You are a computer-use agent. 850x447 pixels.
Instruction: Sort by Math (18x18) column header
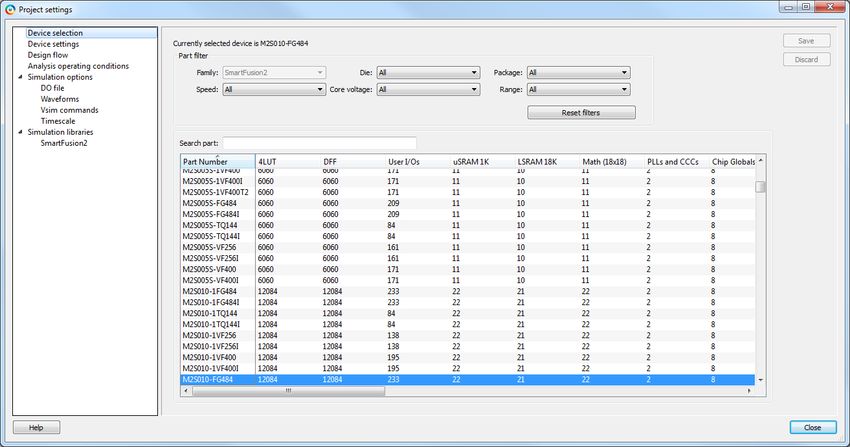[612, 161]
